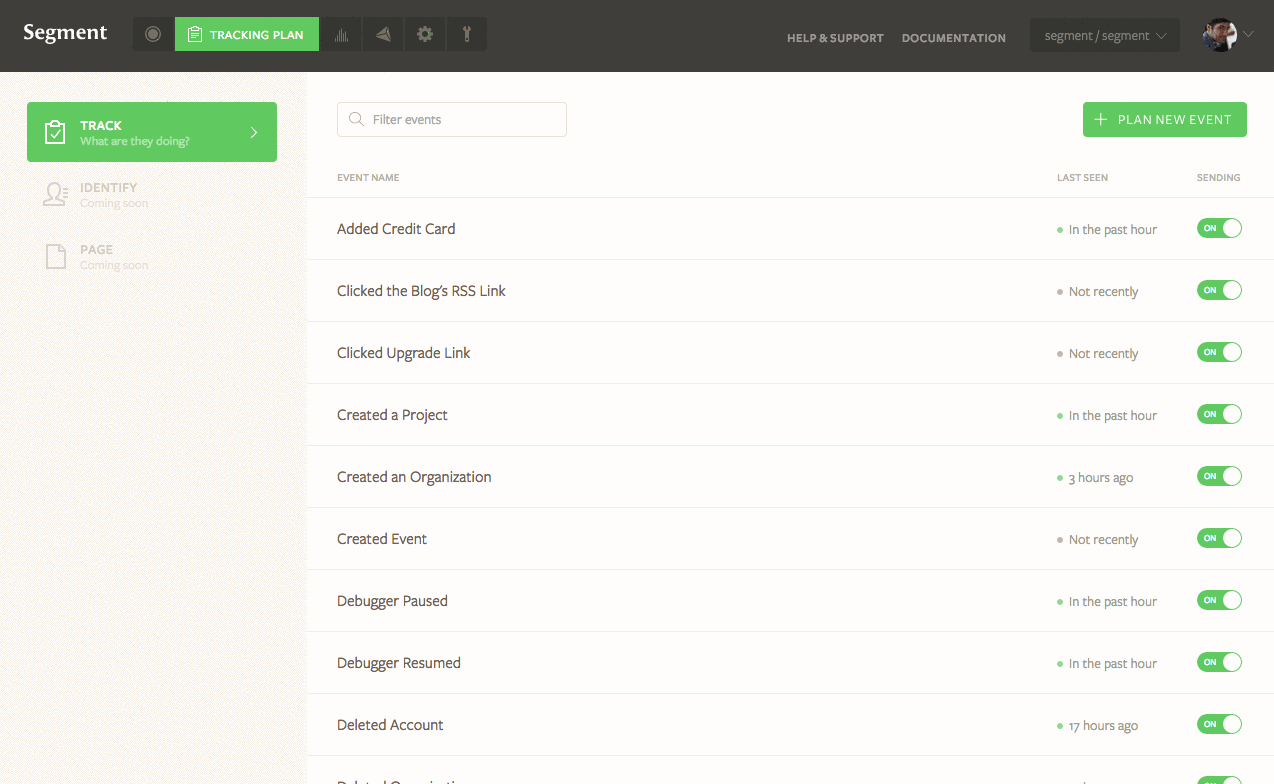Click 'In the past hour' for Debugger Resumed
Image resolution: width=1274 pixels, height=784 pixels.
[1113, 664]
